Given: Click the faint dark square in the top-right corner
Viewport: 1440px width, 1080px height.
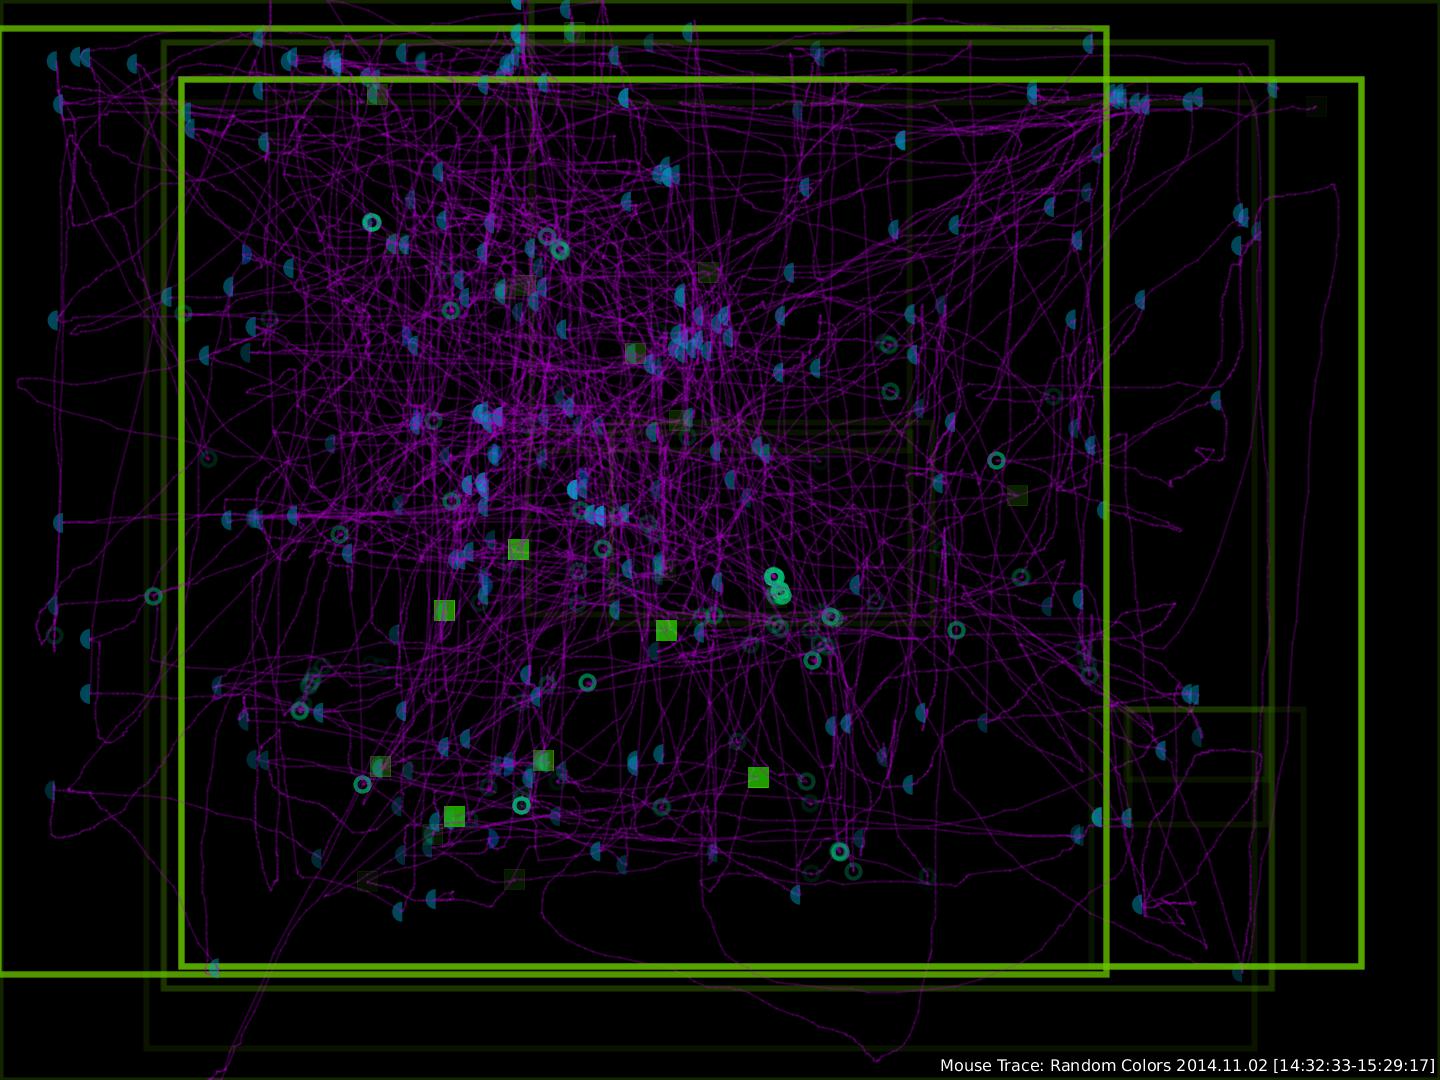Looking at the screenshot, I should click(1316, 106).
